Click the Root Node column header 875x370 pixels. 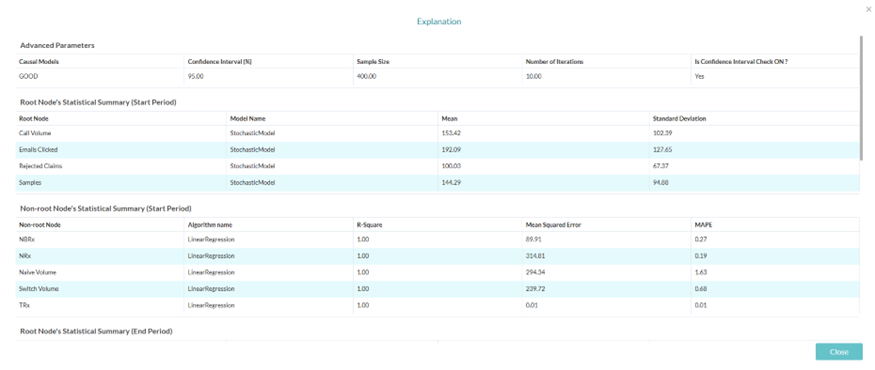(33, 118)
